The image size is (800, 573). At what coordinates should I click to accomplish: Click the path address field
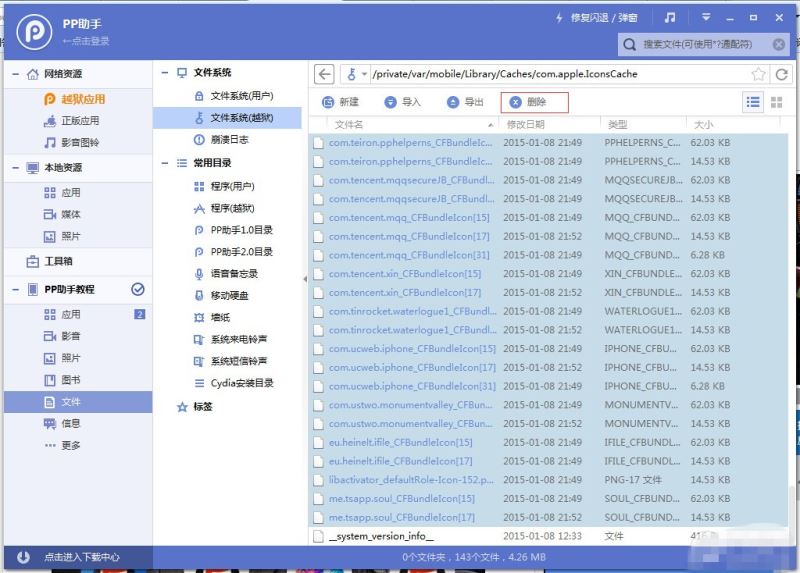tap(559, 74)
